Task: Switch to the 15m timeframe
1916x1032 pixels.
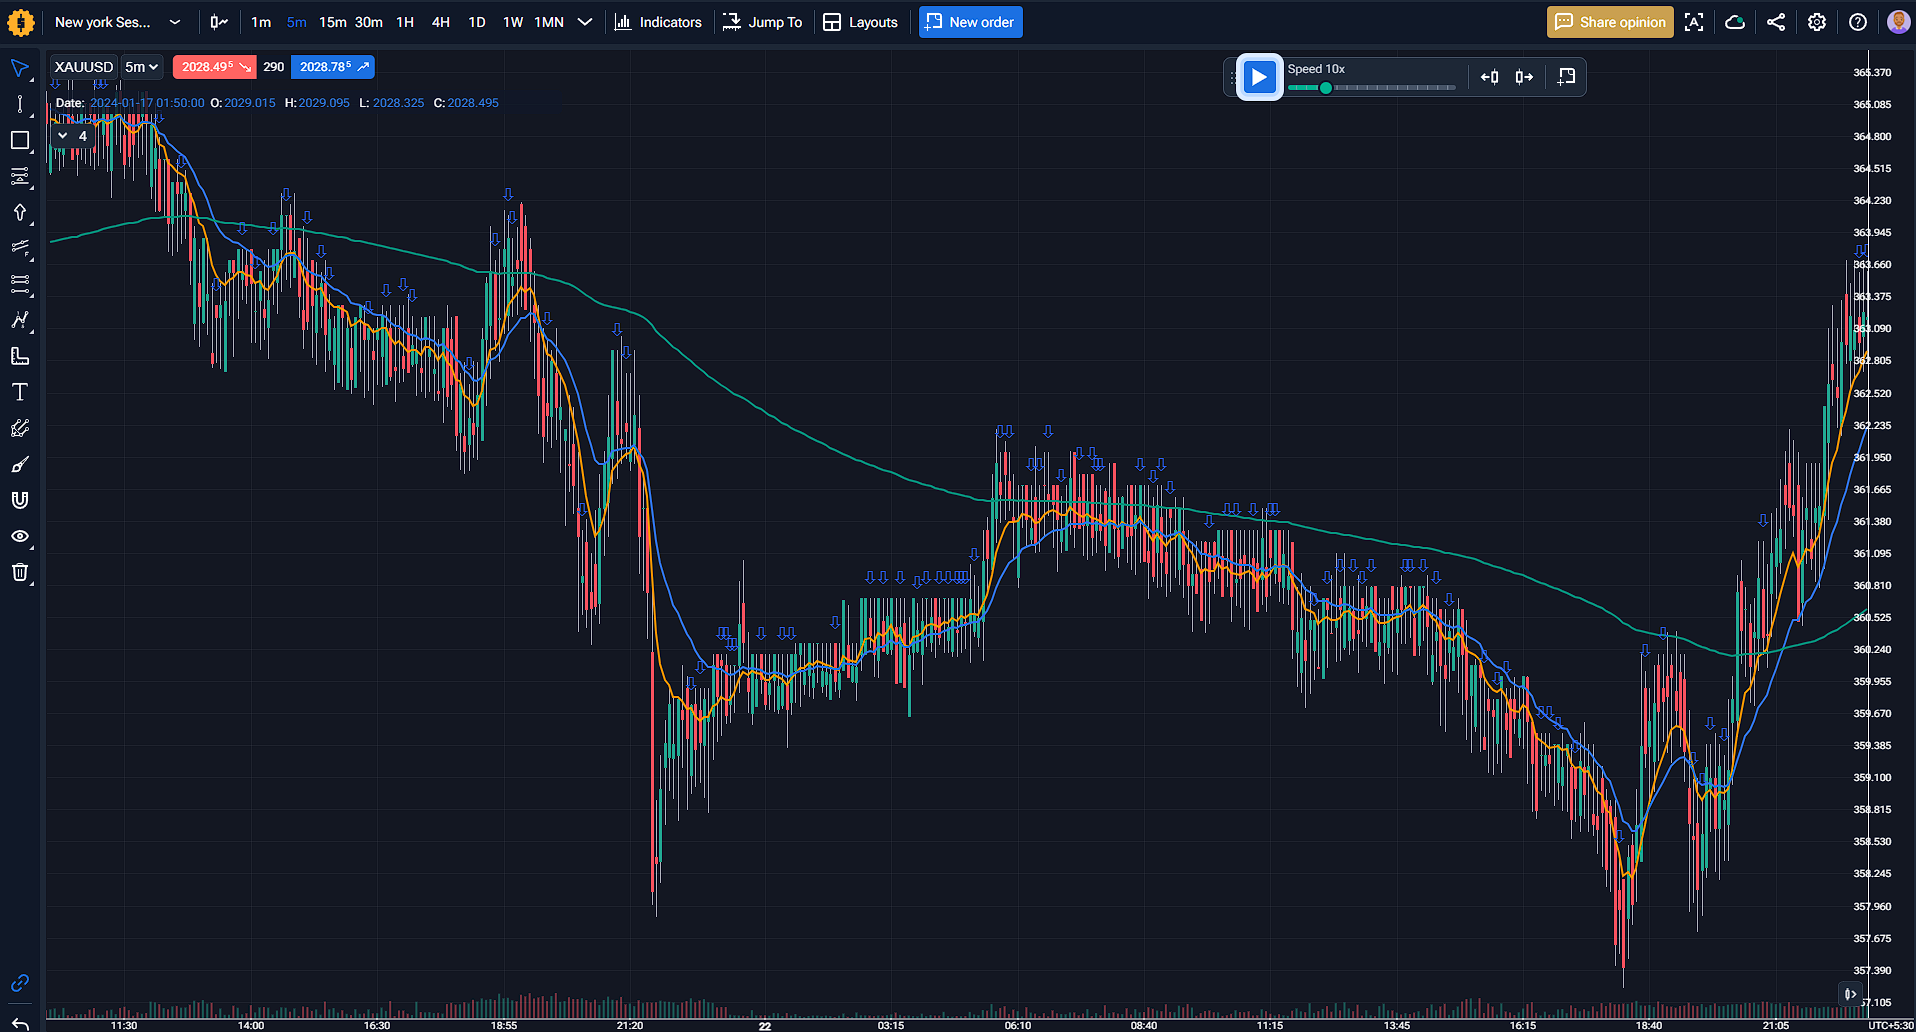Action: pos(332,22)
